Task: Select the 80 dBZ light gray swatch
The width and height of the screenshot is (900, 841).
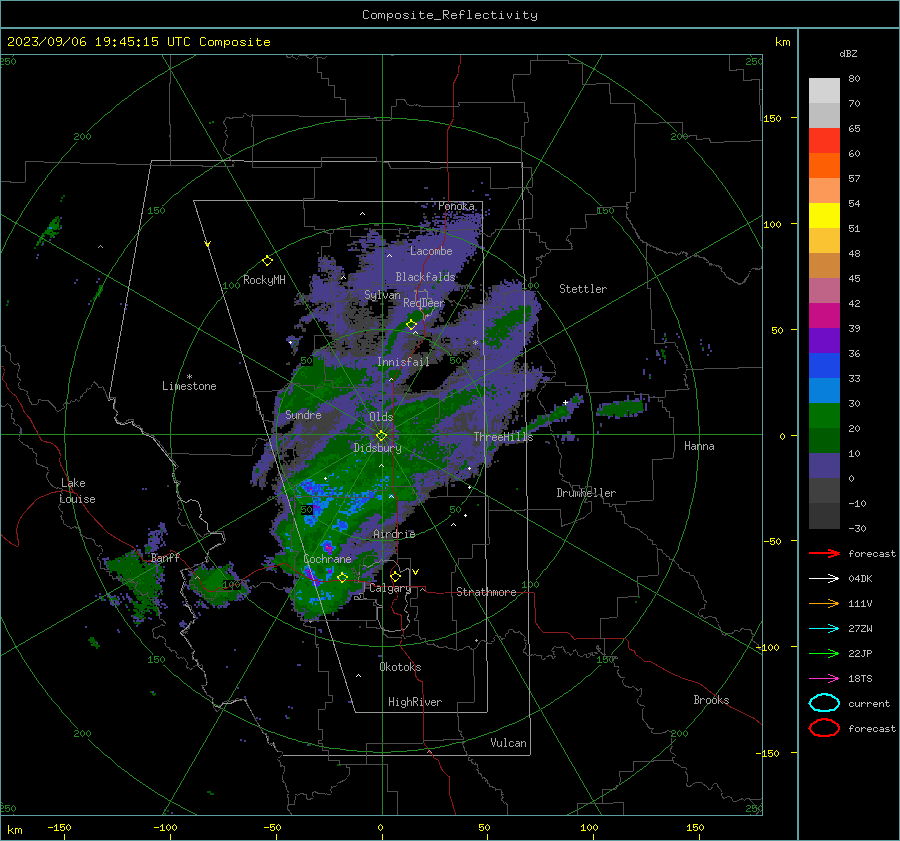Action: click(x=824, y=90)
